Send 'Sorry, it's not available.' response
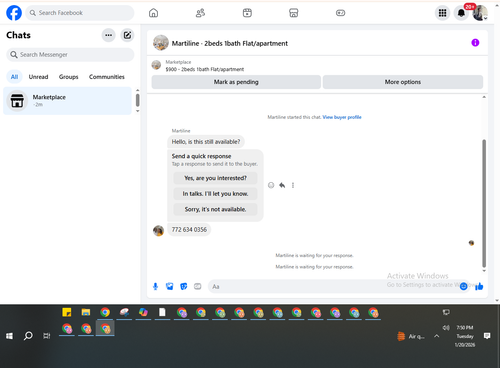Image resolution: width=500 pixels, height=368 pixels. tap(215, 209)
